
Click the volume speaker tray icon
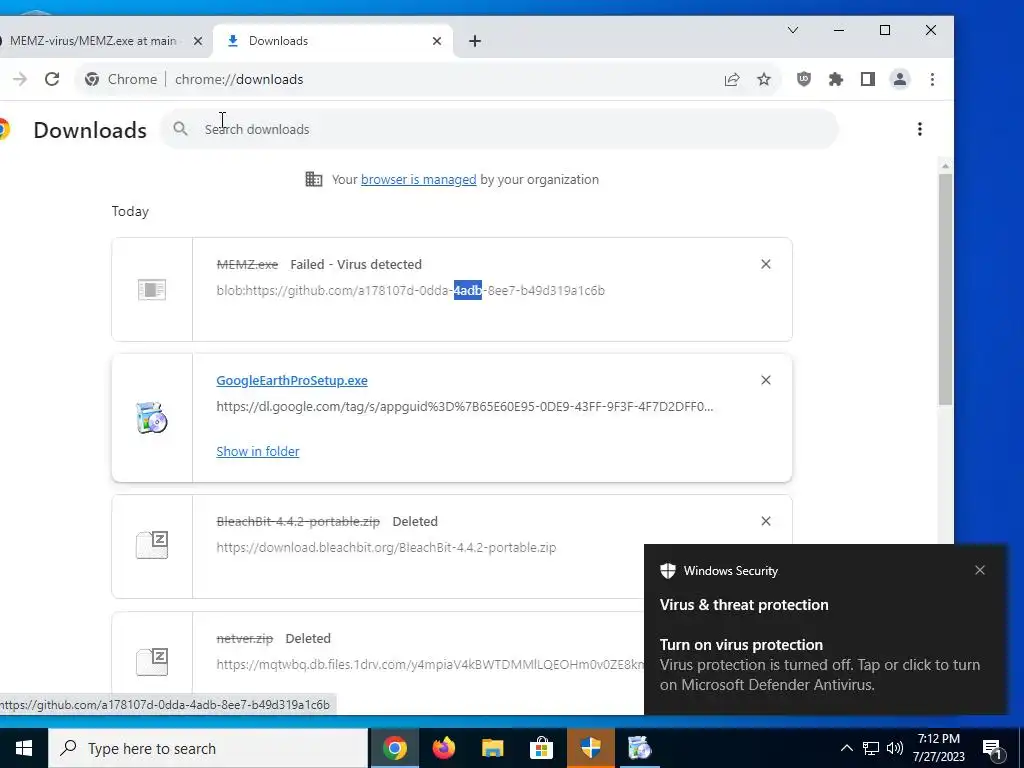pyautogui.click(x=895, y=748)
